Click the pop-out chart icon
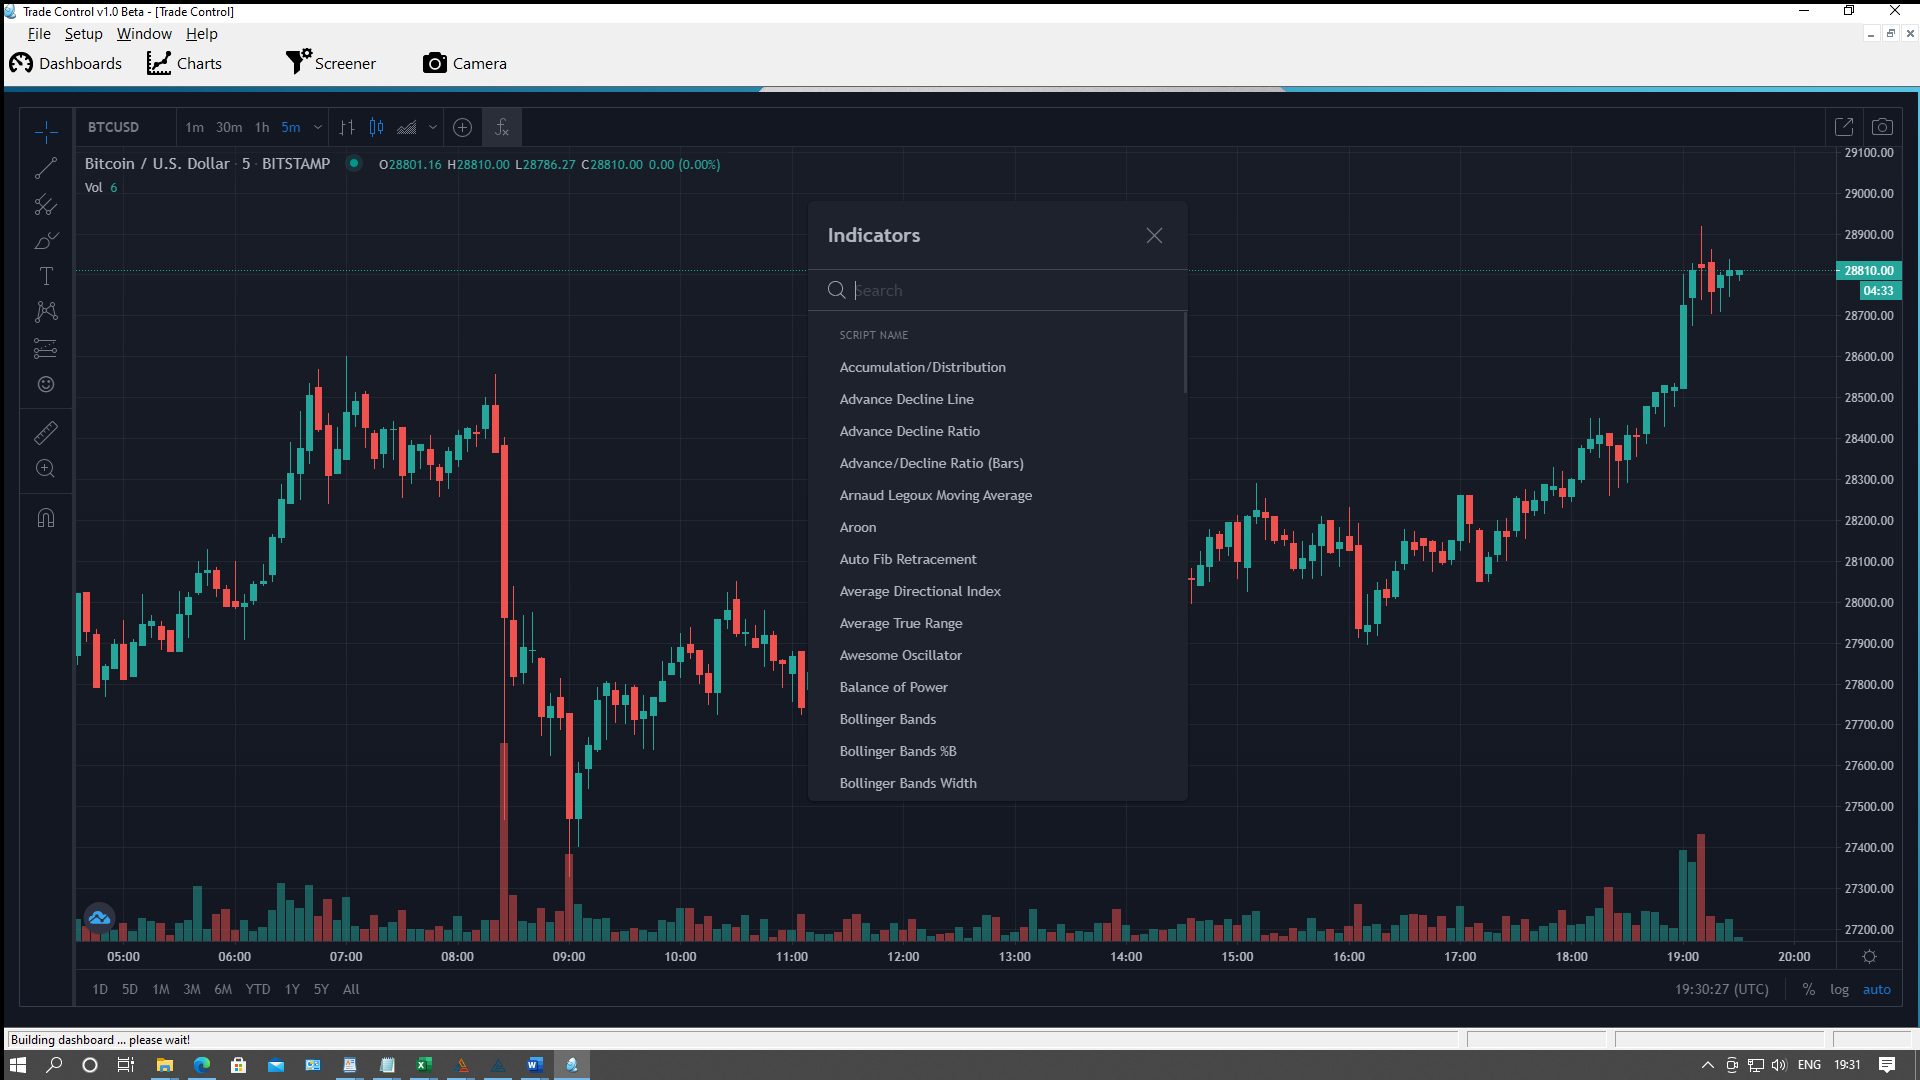Screen dimensions: 1920x1080 (x=1844, y=127)
